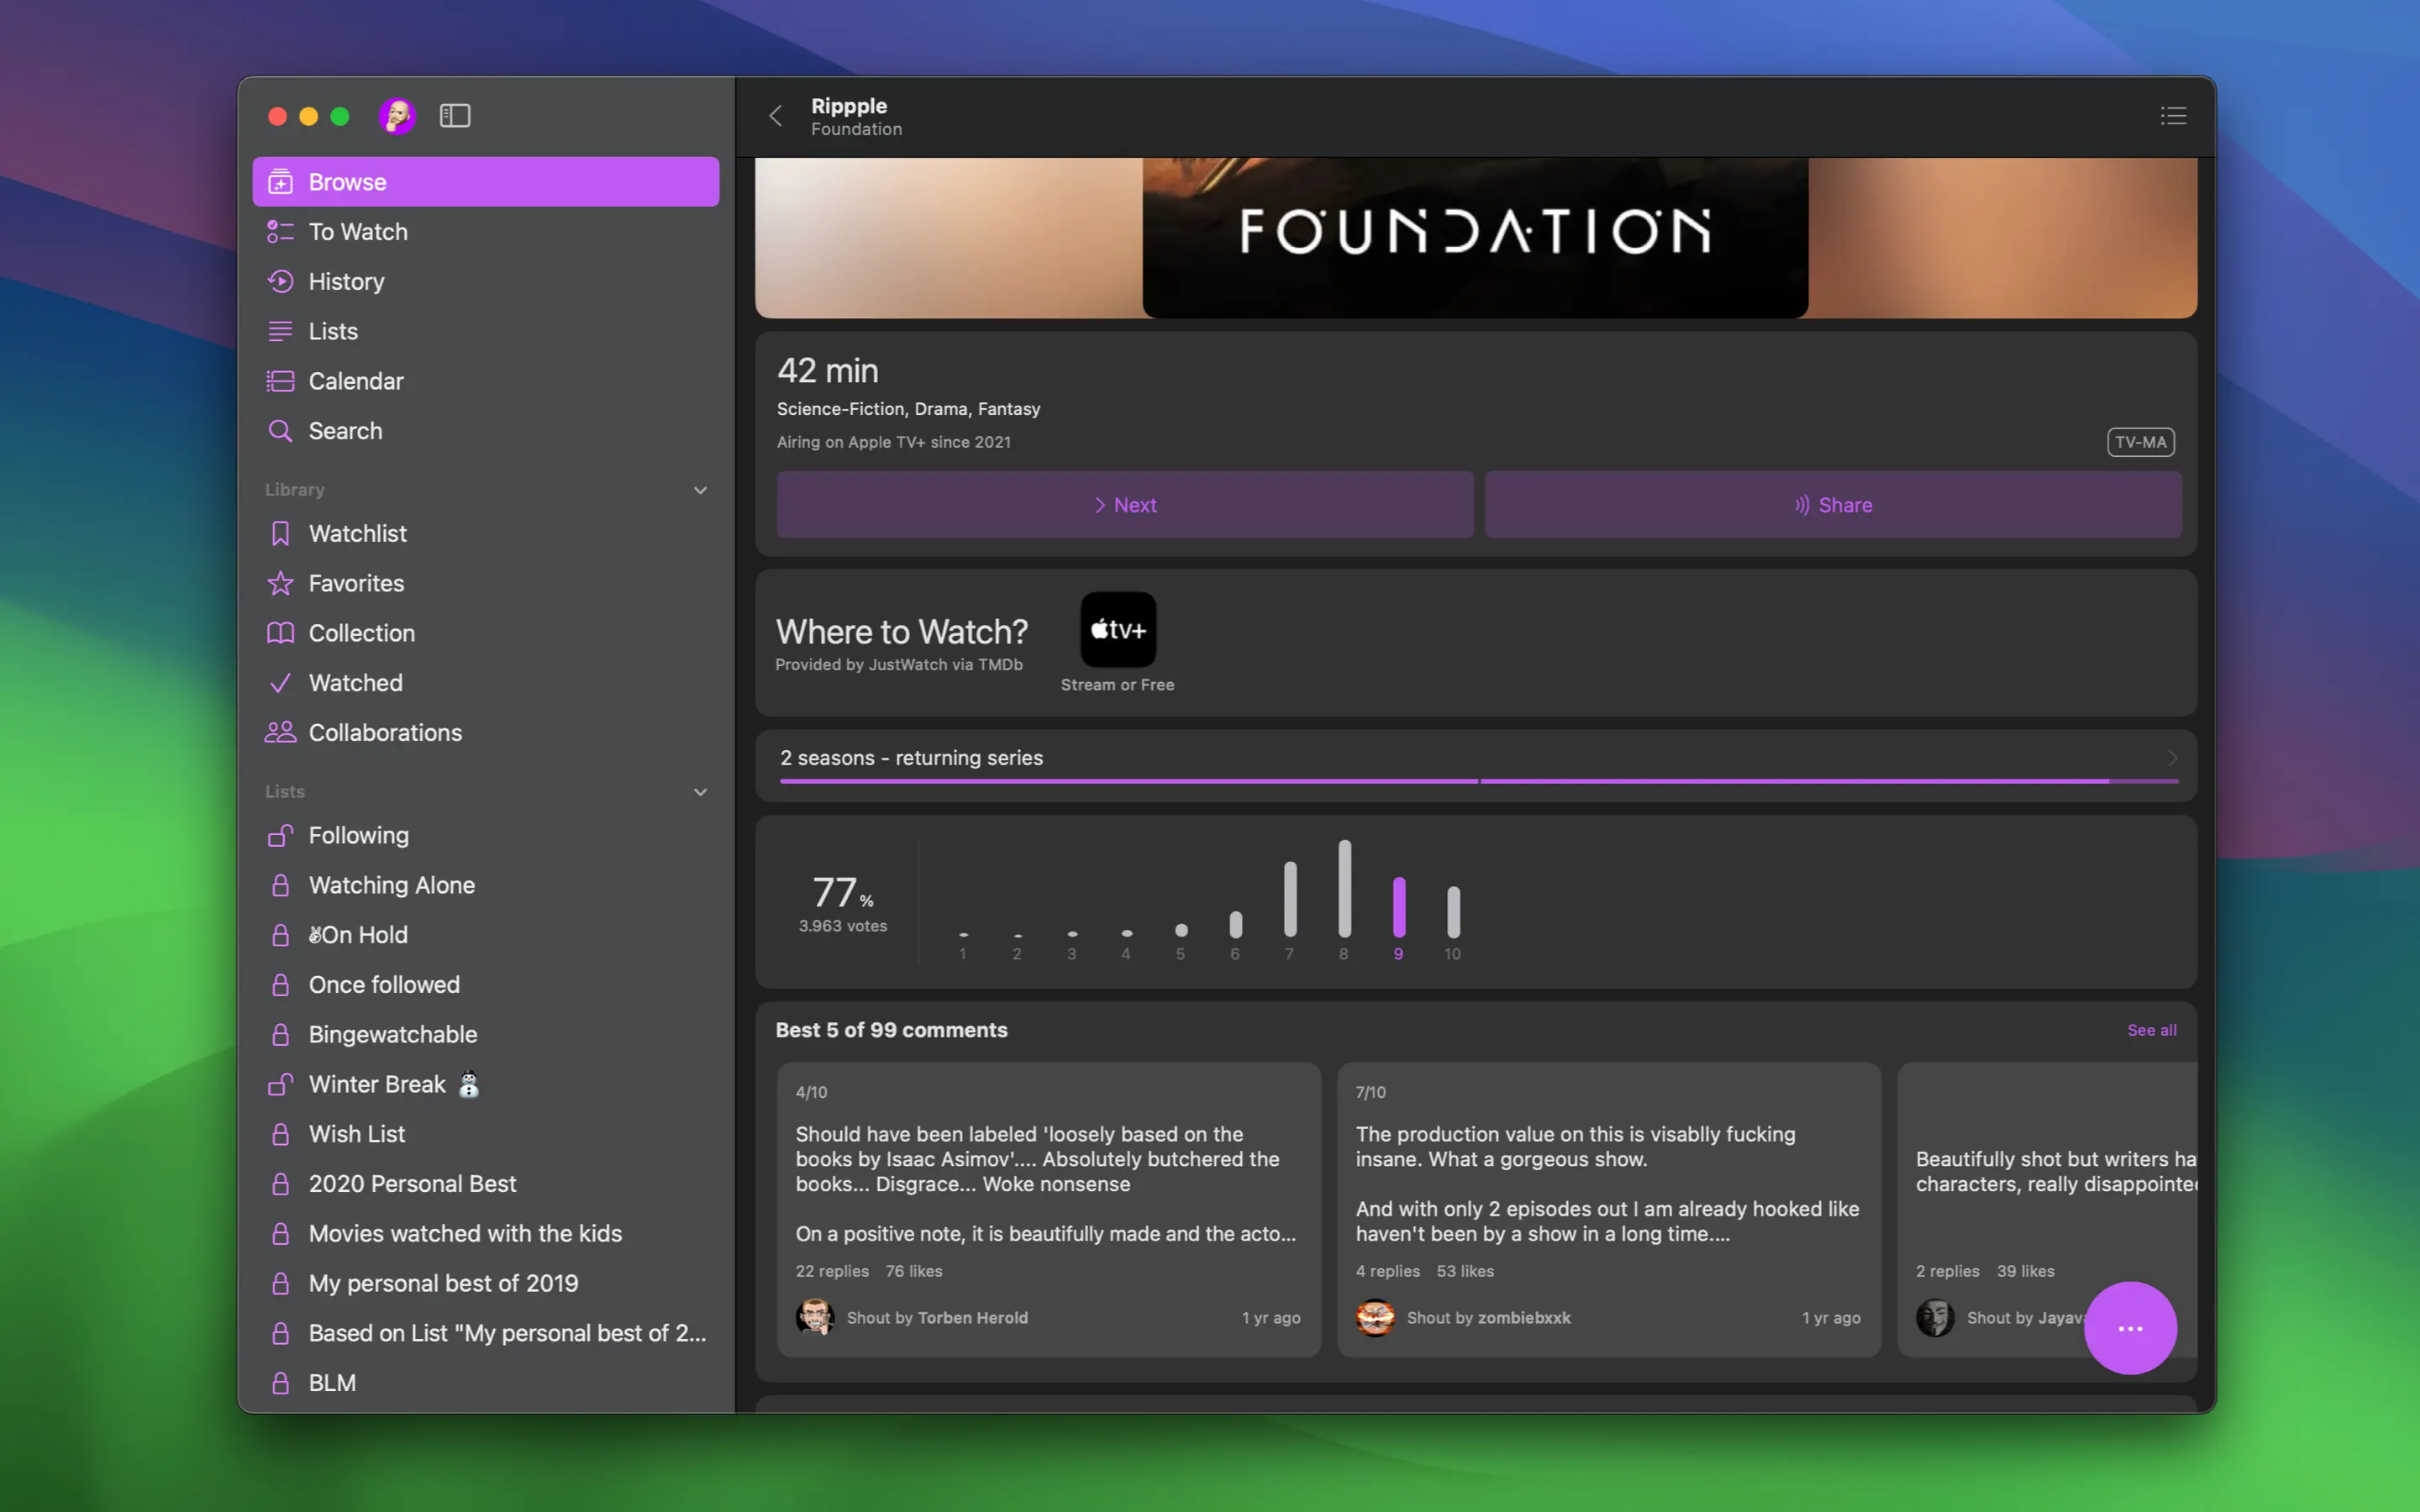Click the Apple TV+ streaming icon
The width and height of the screenshot is (2420, 1512).
1117,630
